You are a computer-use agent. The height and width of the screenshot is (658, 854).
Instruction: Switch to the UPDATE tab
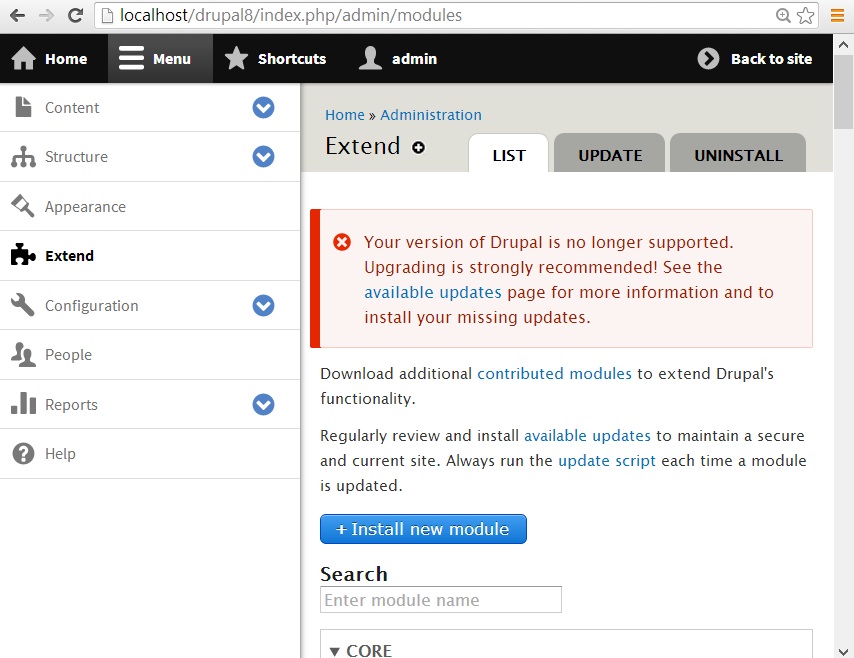click(x=610, y=155)
